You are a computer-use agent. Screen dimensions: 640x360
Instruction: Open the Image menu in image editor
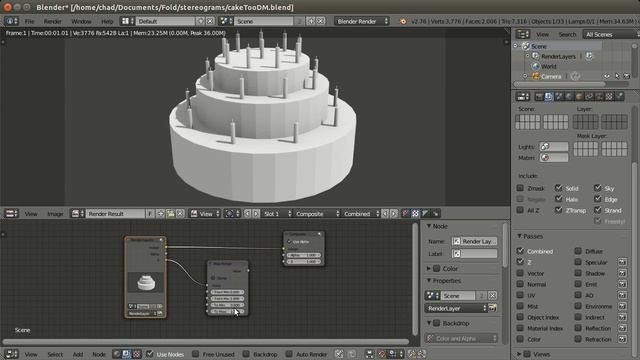coord(55,214)
